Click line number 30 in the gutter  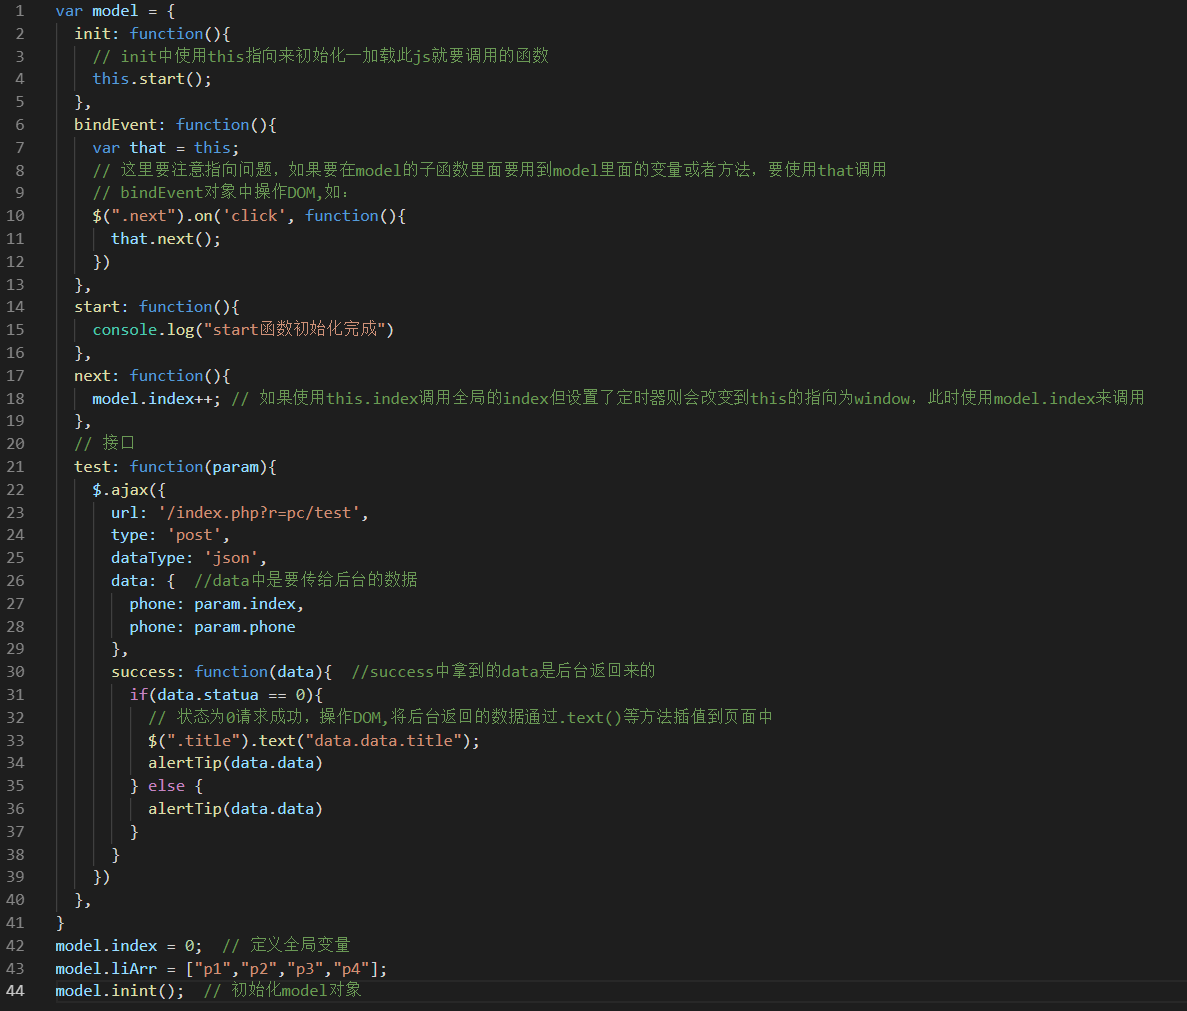click(x=15, y=672)
